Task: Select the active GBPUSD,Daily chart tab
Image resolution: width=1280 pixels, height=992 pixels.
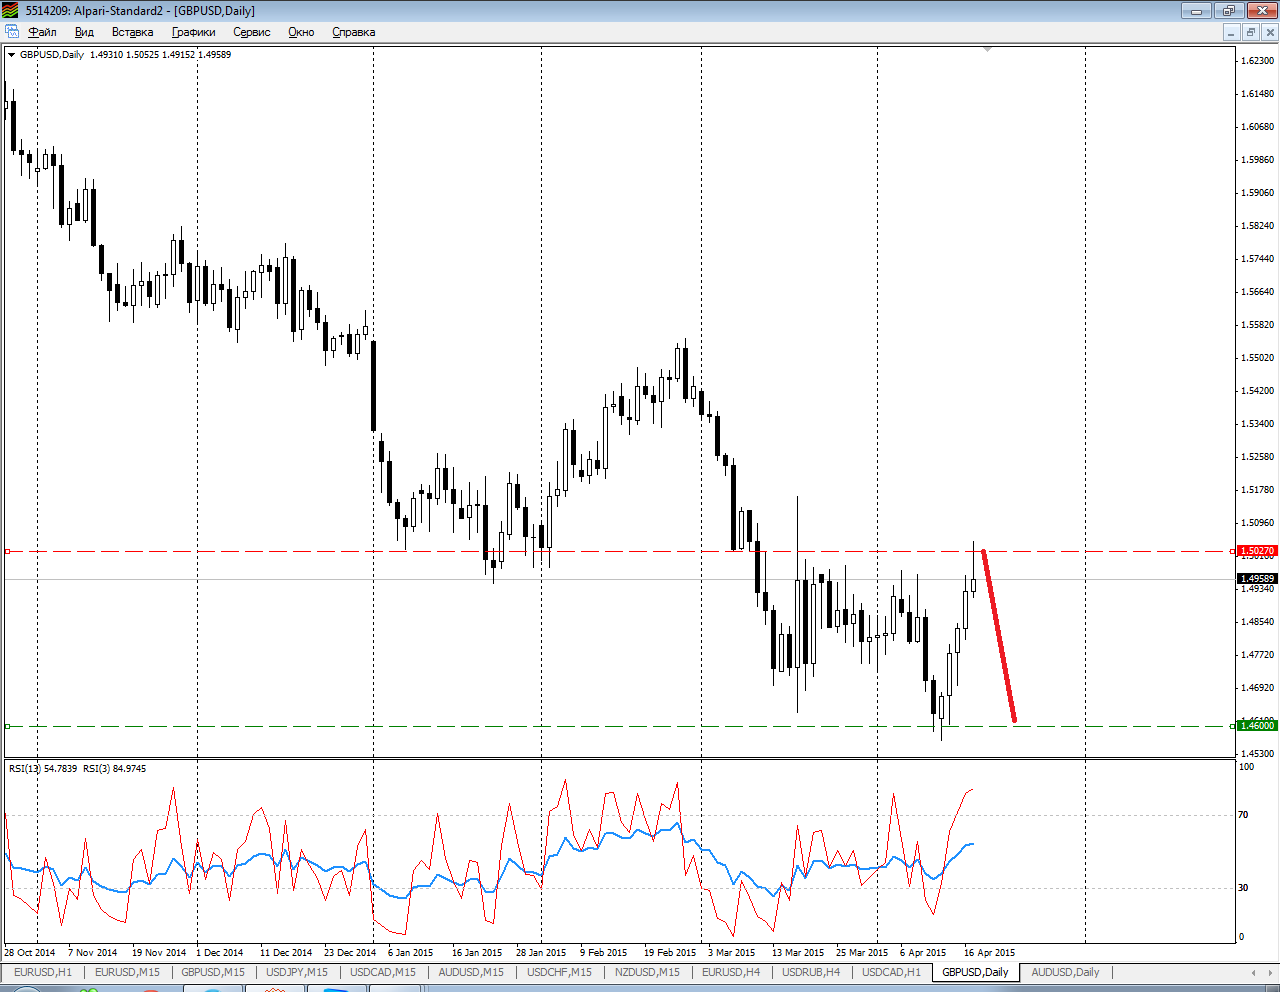Action: click(x=975, y=972)
